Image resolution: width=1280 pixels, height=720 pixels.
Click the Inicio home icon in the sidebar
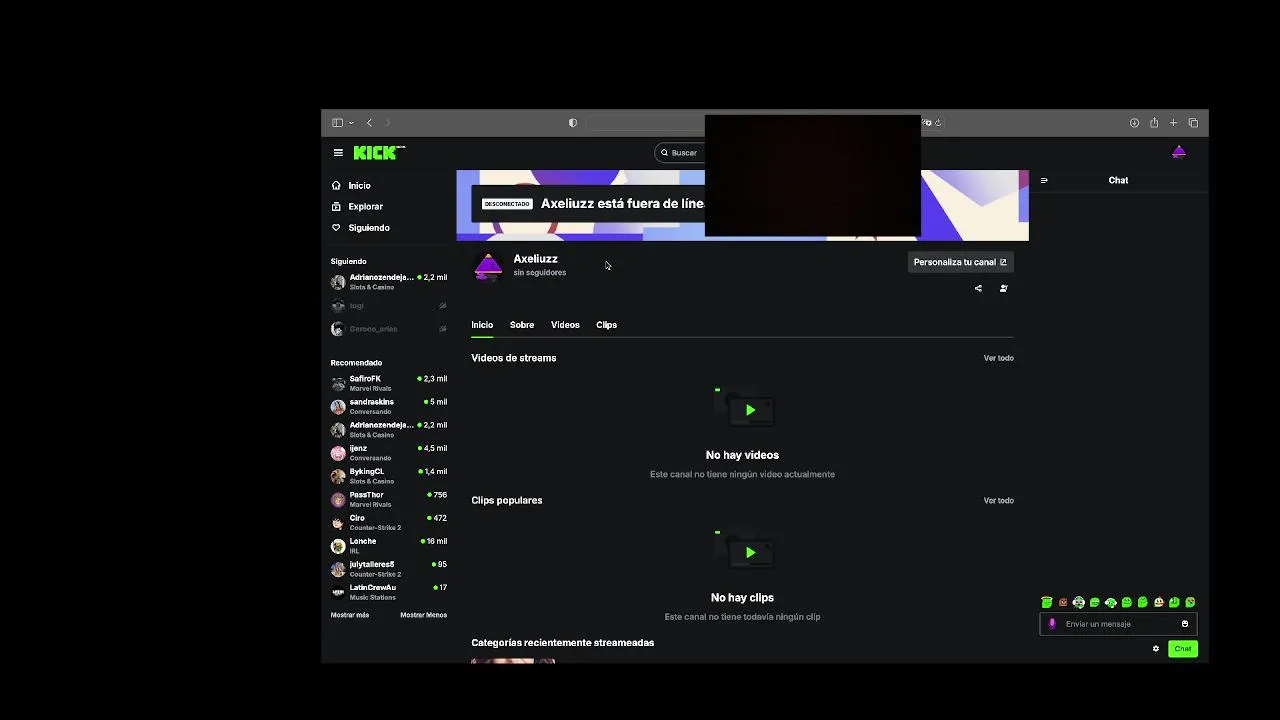click(336, 186)
